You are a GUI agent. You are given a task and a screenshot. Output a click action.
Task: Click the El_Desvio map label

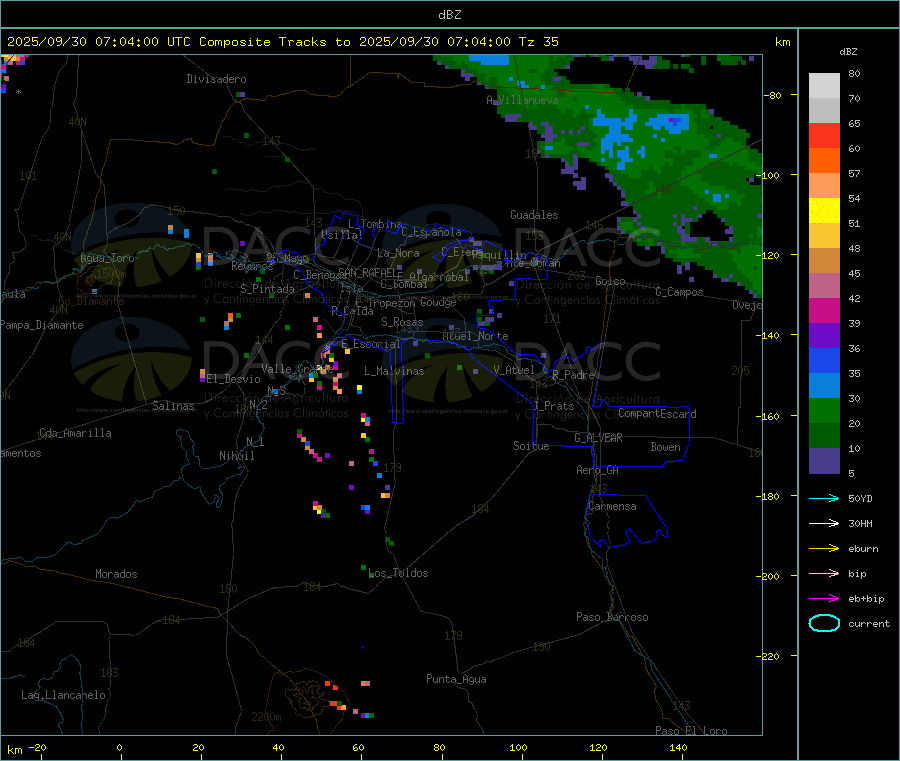pos(234,379)
